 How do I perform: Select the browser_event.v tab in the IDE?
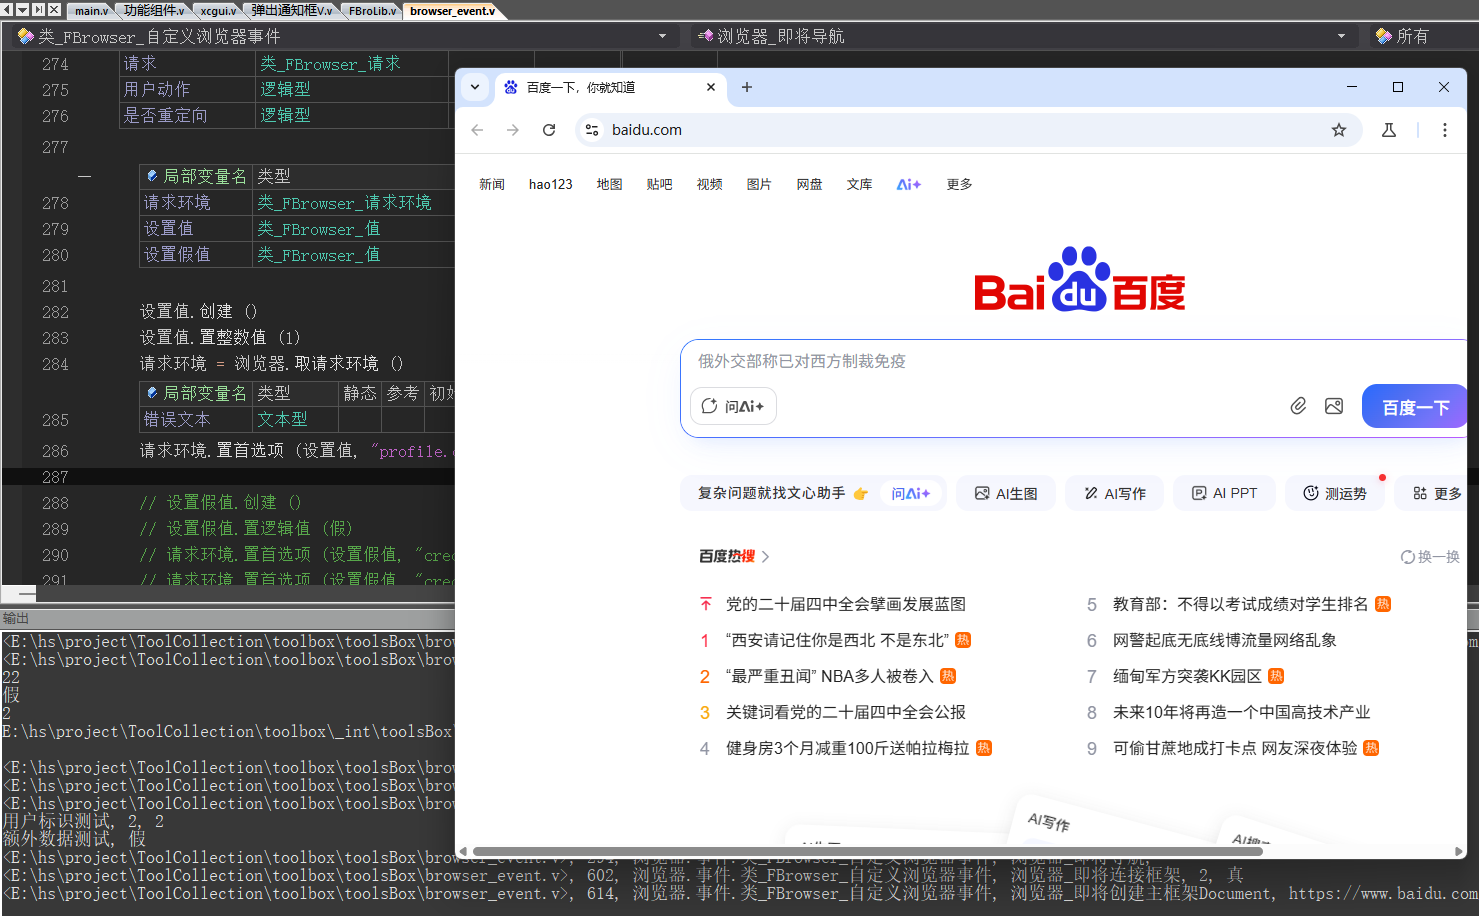452,11
